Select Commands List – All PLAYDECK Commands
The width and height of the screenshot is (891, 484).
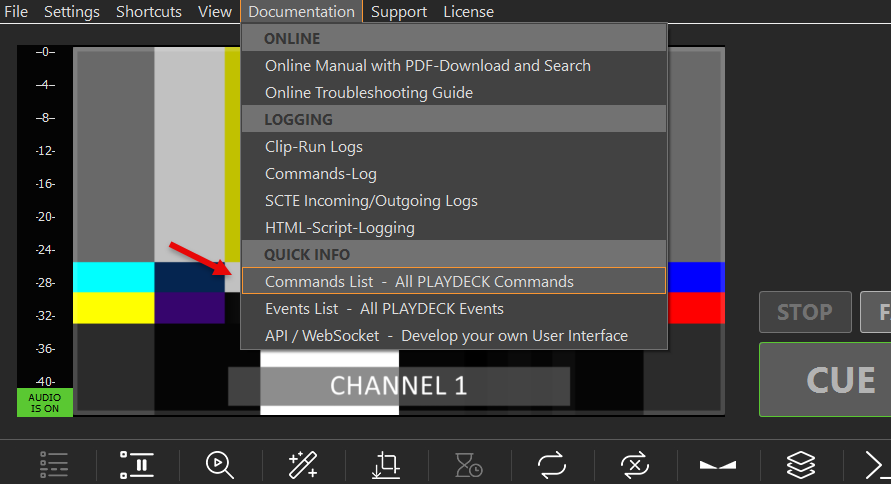454,281
